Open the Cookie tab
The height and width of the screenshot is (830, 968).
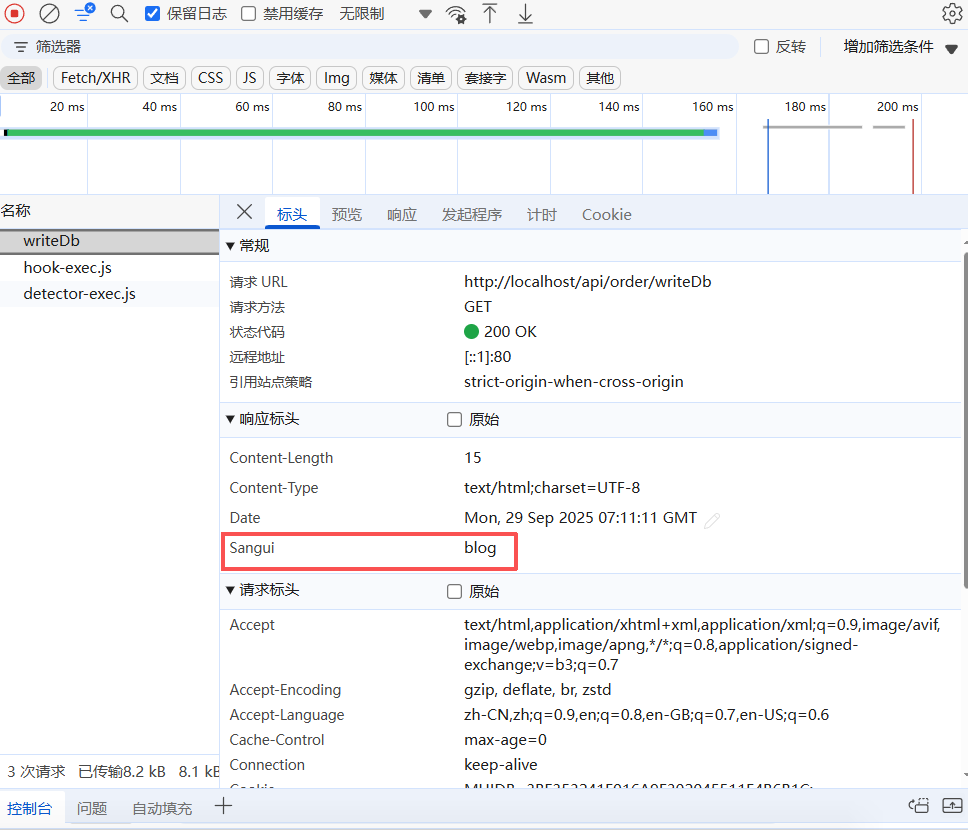[606, 215]
